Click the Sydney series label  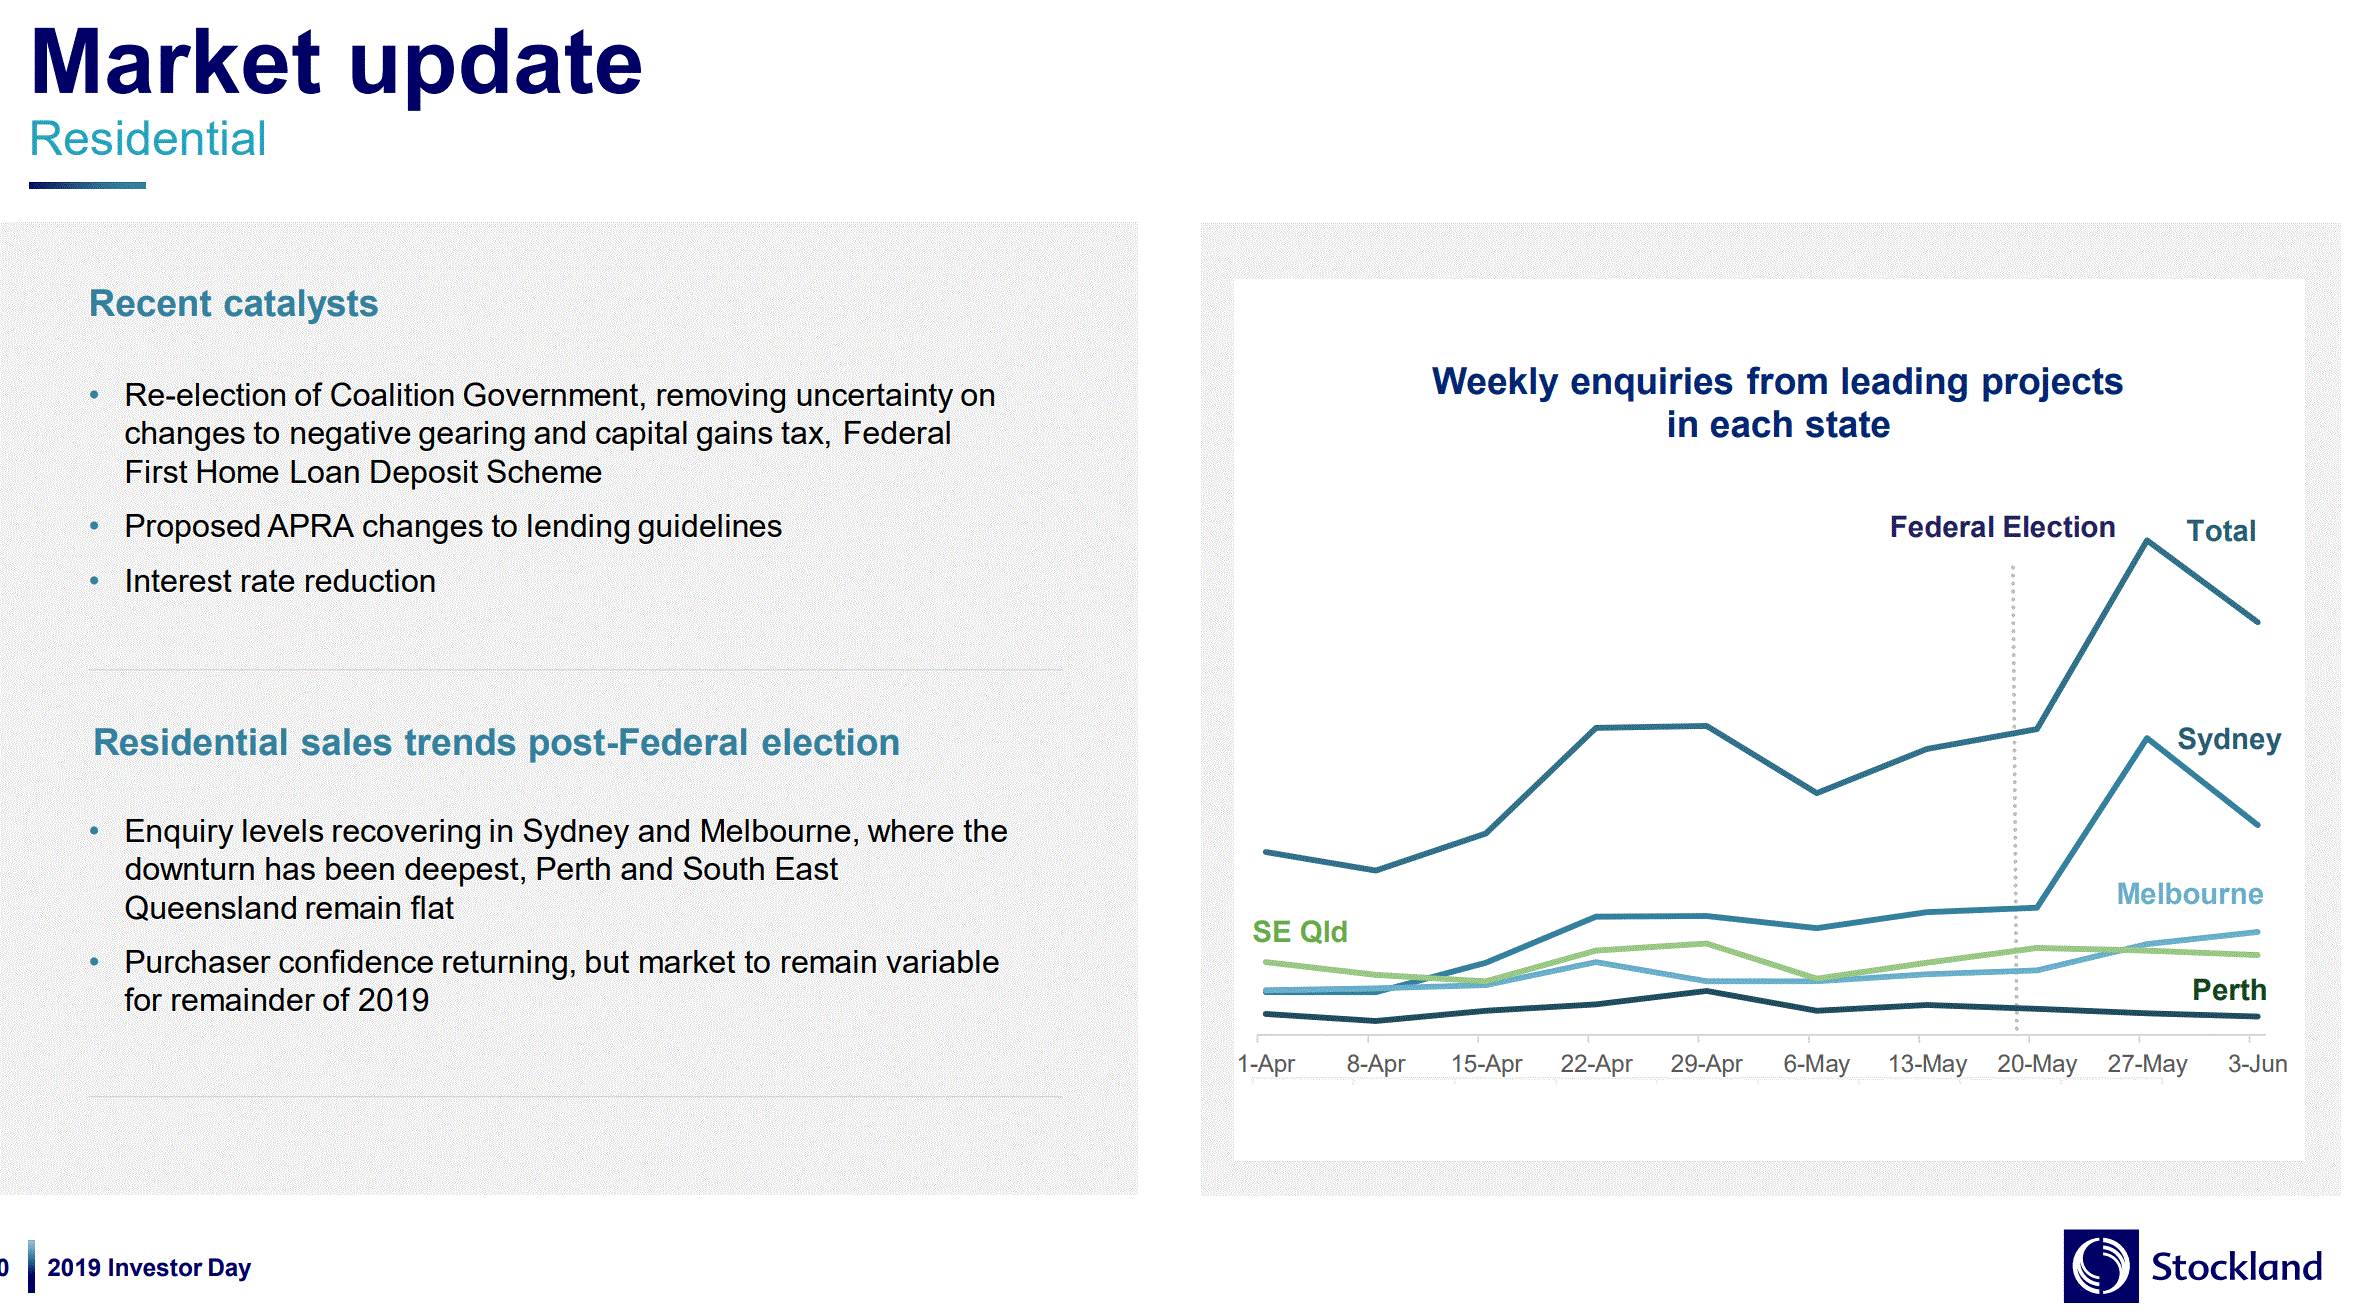point(2228,739)
